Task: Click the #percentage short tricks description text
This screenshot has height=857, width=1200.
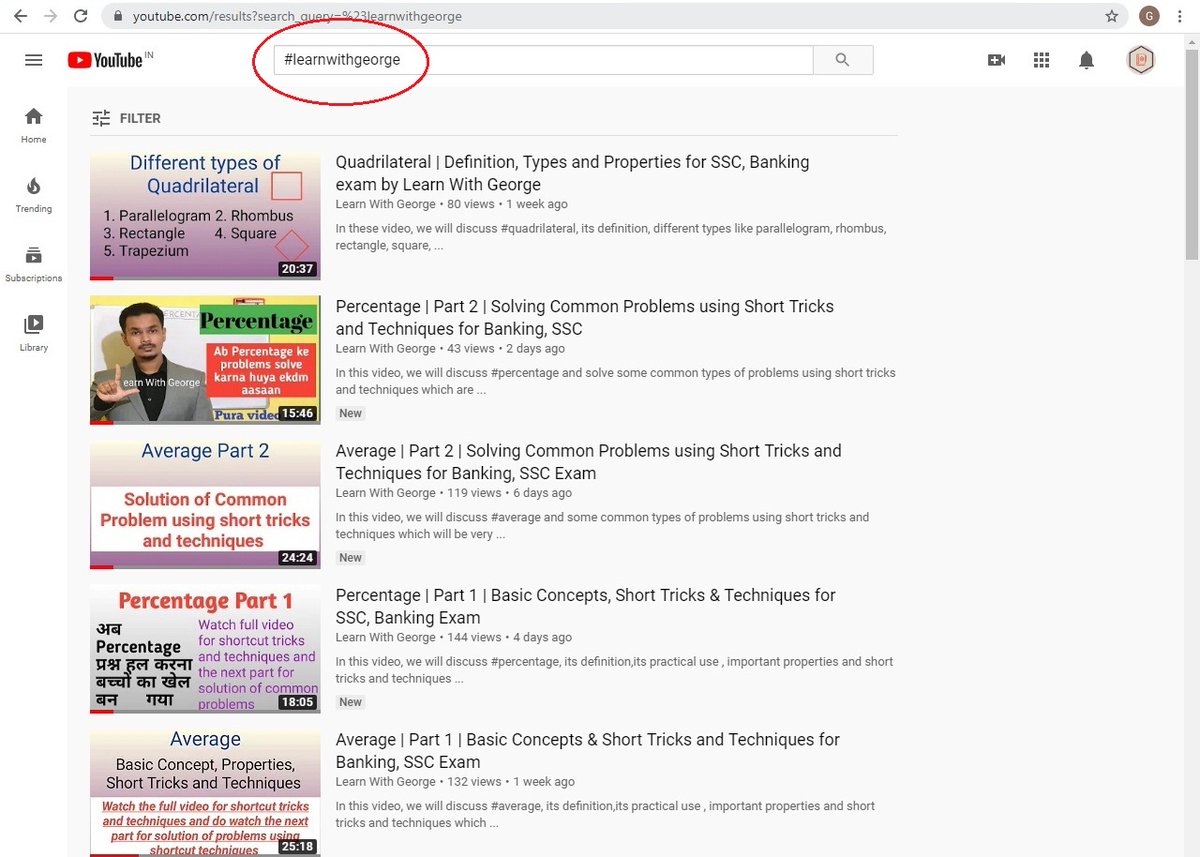Action: (x=616, y=381)
